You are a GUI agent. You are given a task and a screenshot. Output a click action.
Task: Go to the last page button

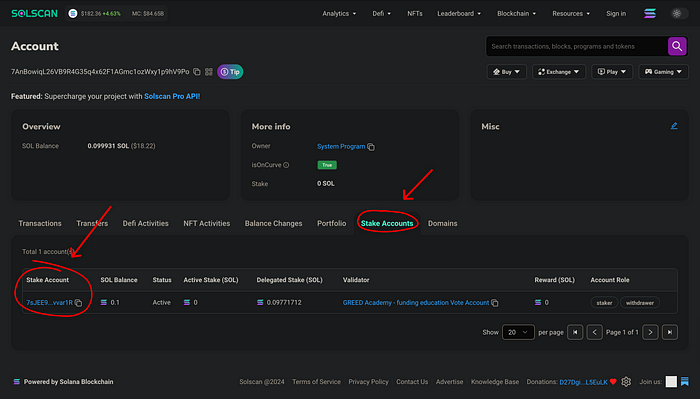coord(670,332)
